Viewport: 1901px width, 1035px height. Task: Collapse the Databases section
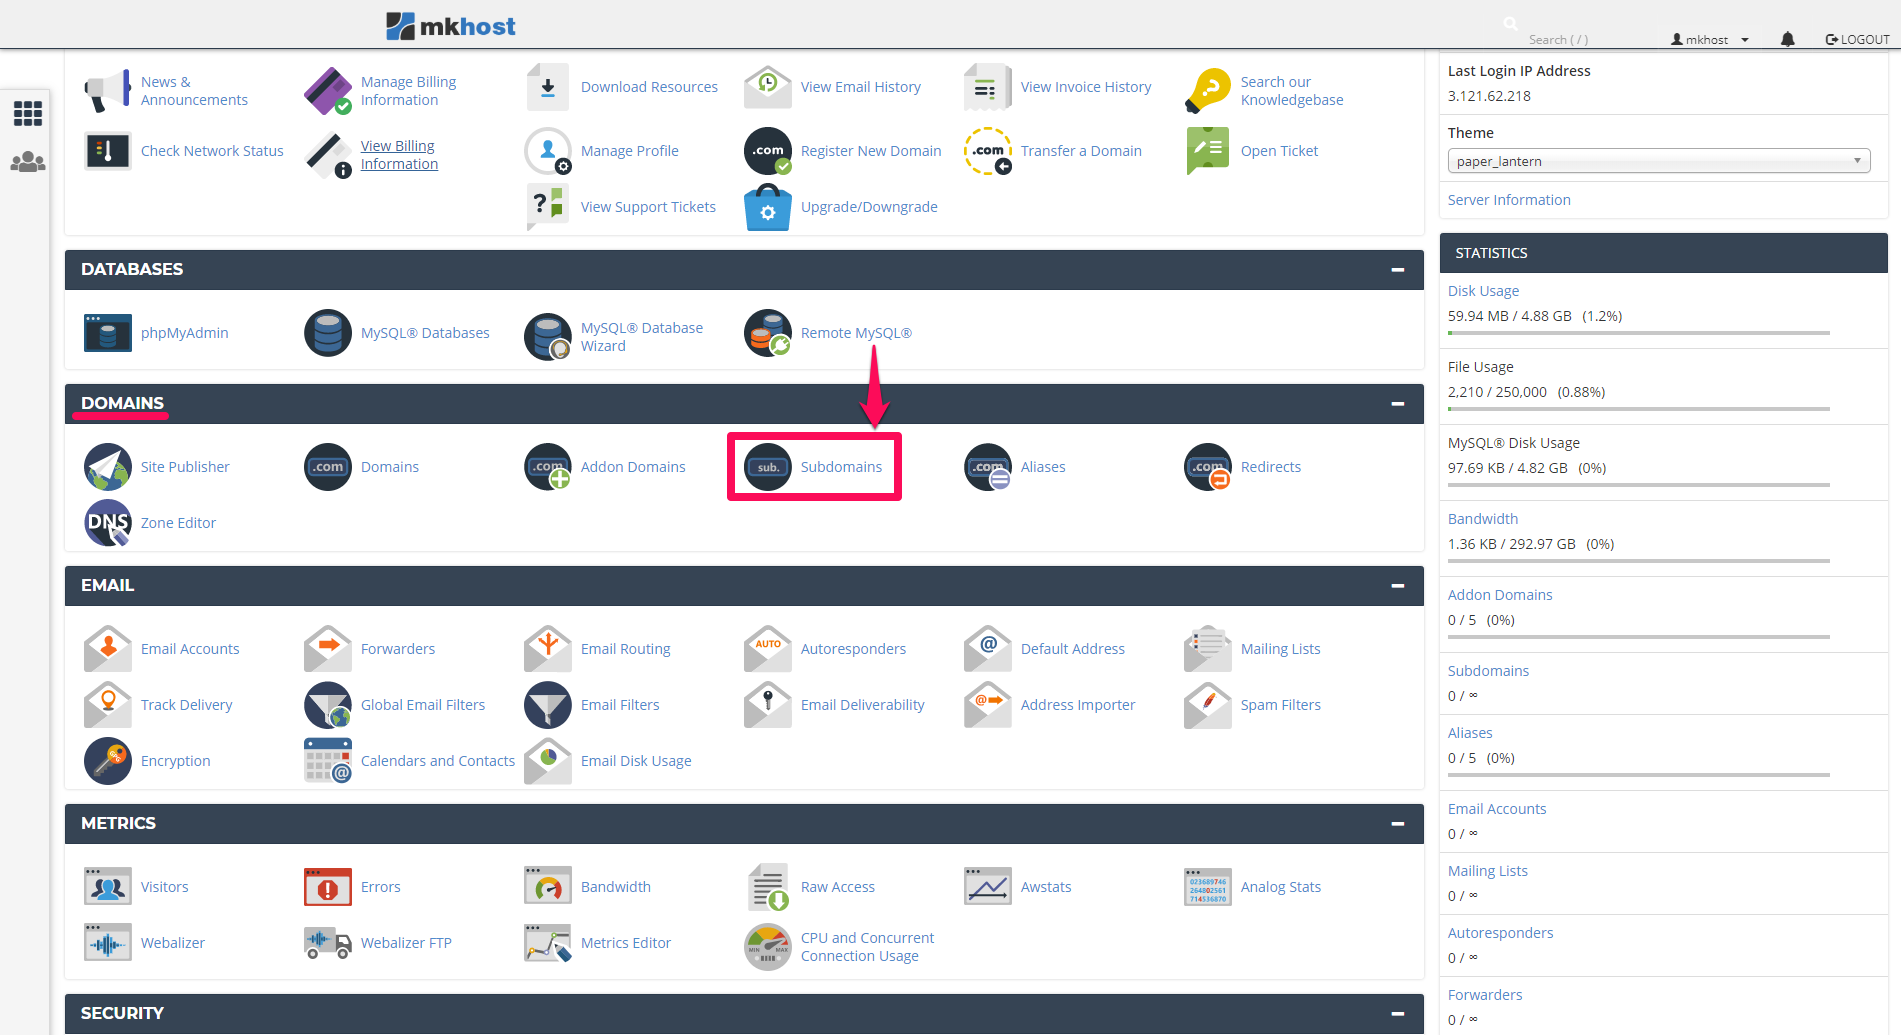1397,270
